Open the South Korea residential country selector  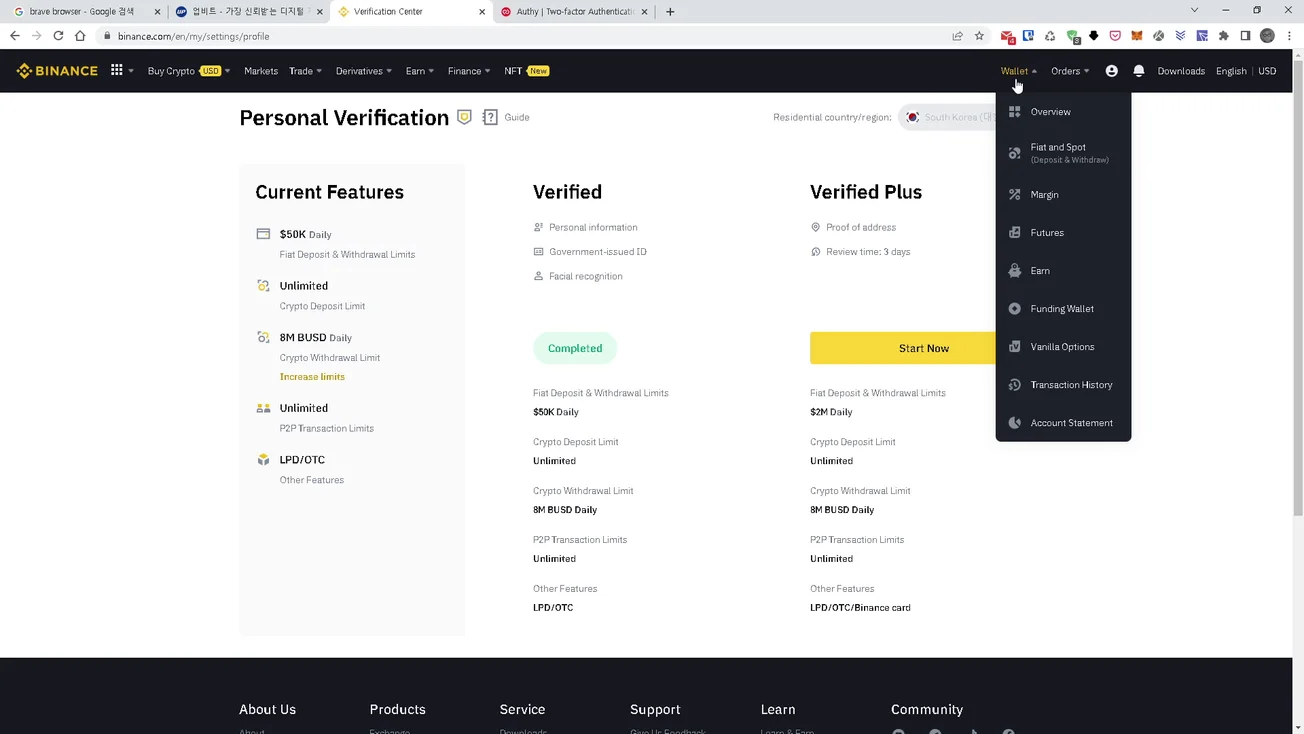(x=948, y=117)
